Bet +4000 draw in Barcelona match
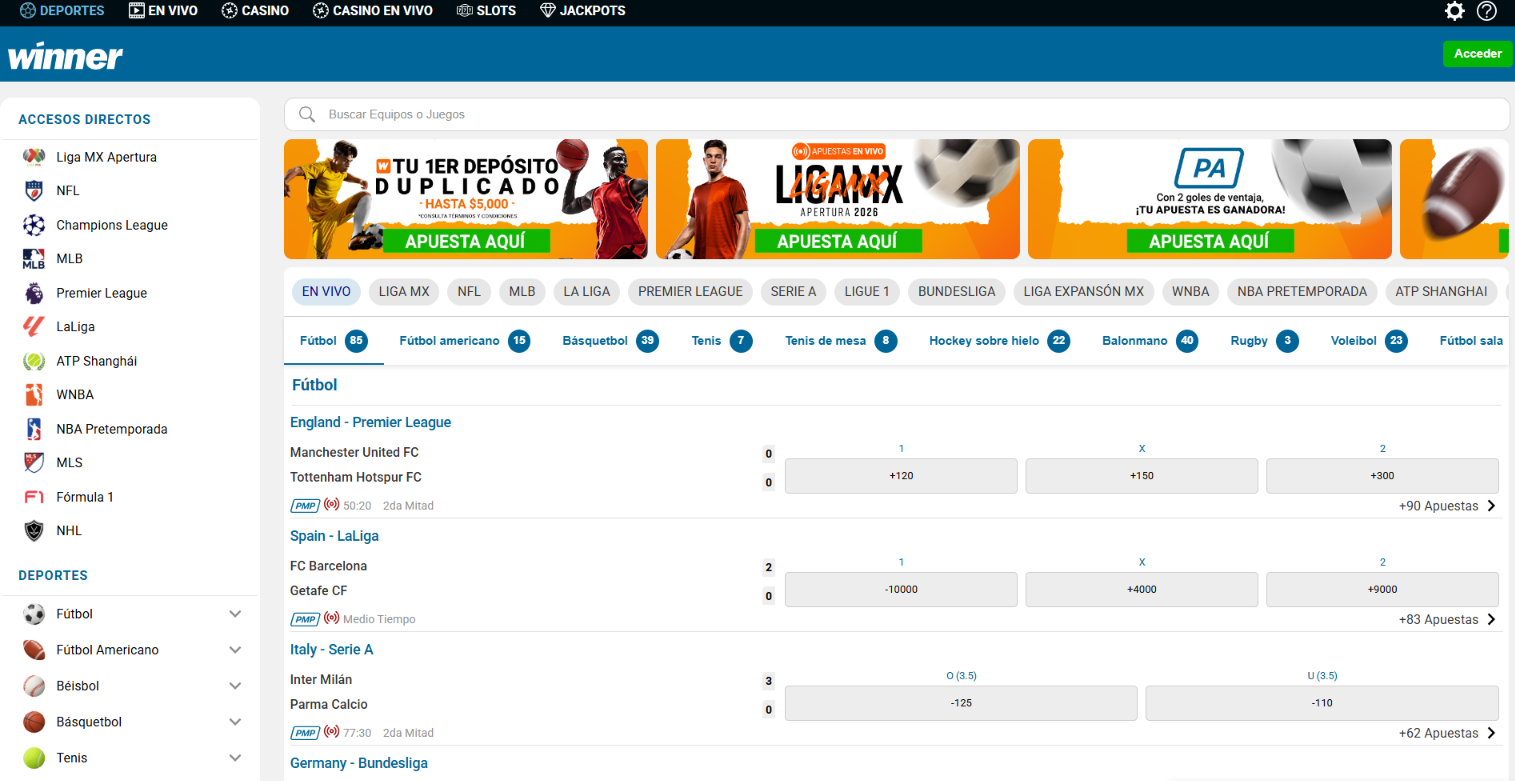Image resolution: width=1515 pixels, height=781 pixels. [1142, 589]
